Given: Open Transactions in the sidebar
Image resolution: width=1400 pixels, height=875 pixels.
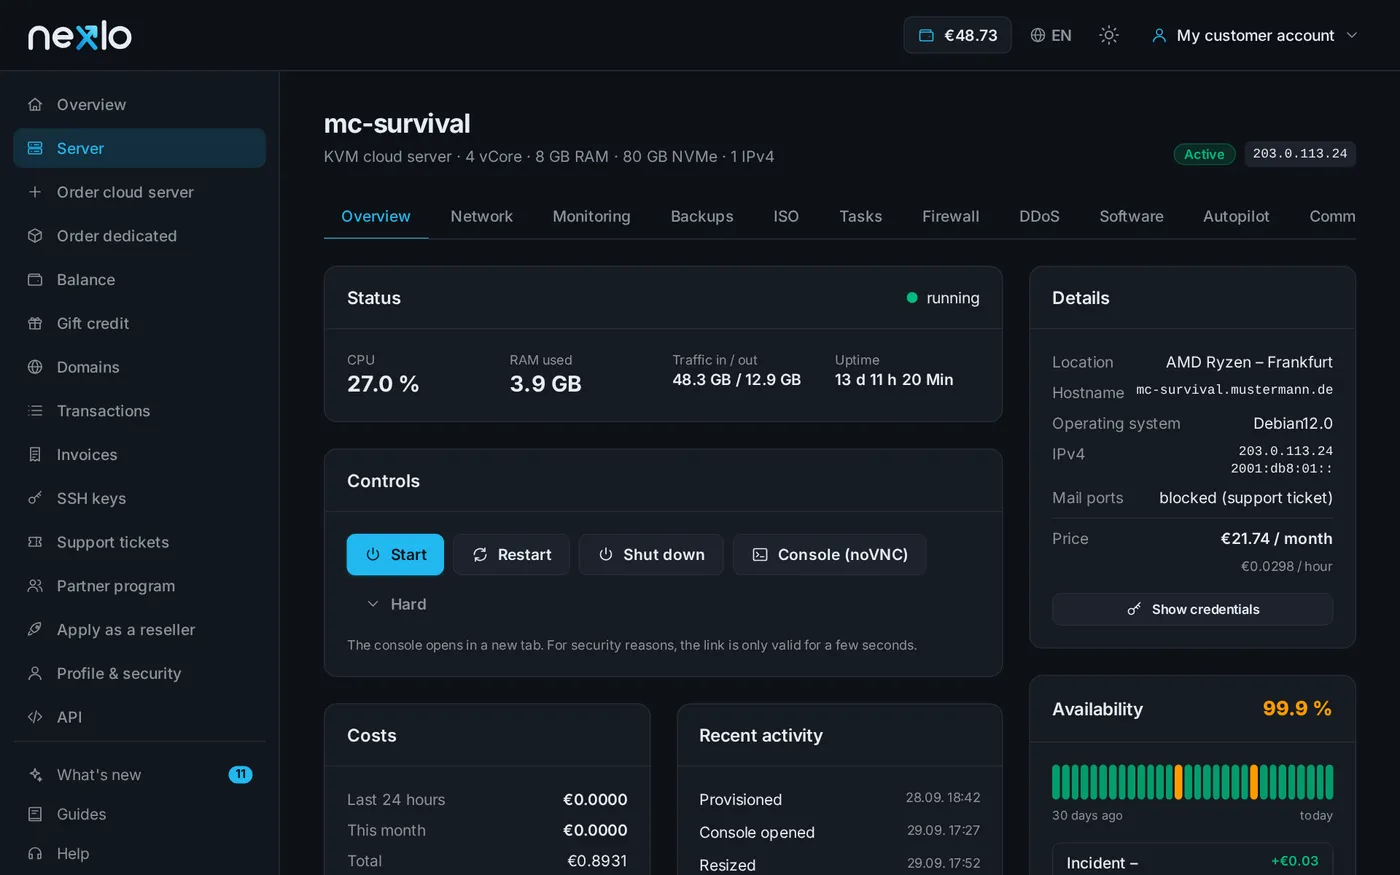Looking at the screenshot, I should (x=140, y=411).
